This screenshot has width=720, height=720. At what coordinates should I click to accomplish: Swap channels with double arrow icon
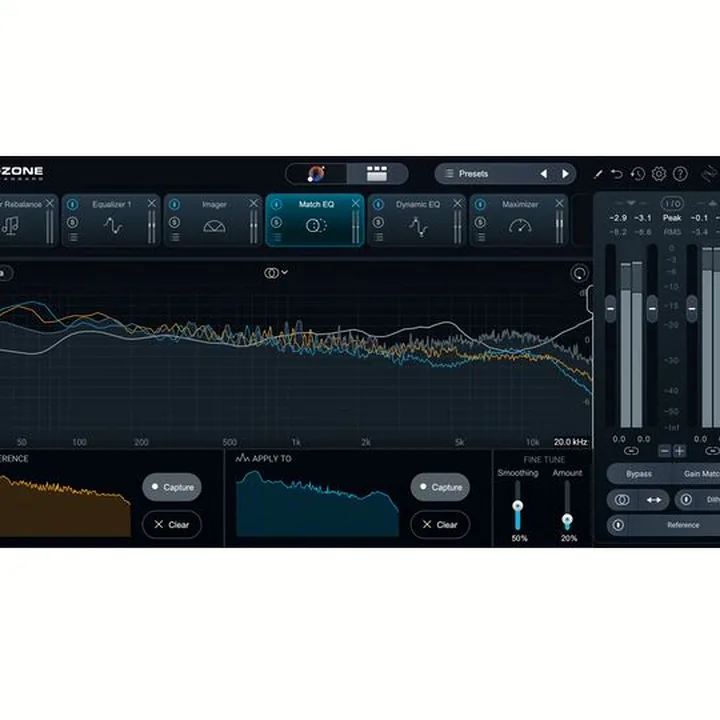click(654, 500)
